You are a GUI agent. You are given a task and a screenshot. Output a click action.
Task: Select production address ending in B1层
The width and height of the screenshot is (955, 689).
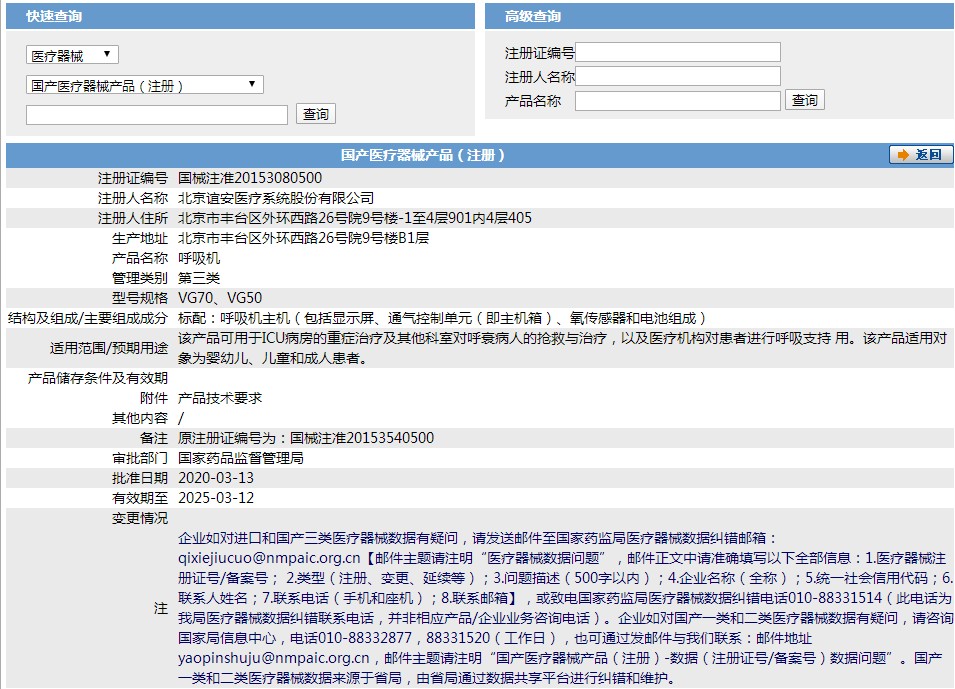[x=303, y=238]
